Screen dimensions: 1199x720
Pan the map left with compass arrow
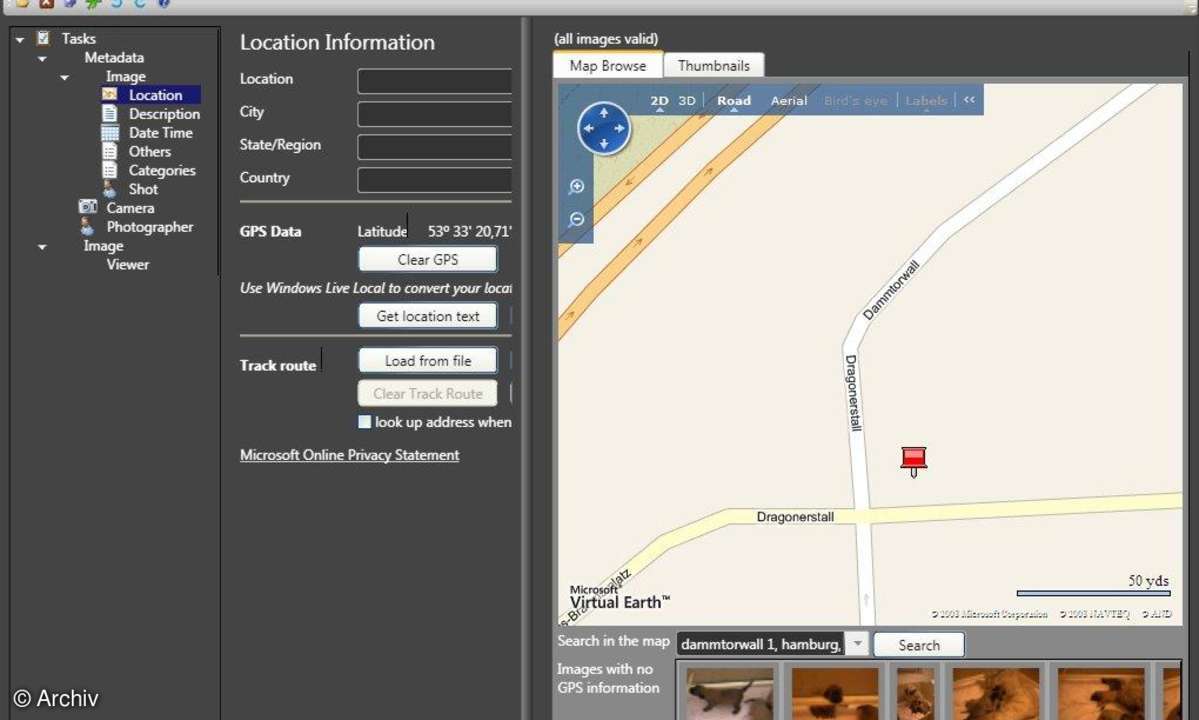coord(588,128)
